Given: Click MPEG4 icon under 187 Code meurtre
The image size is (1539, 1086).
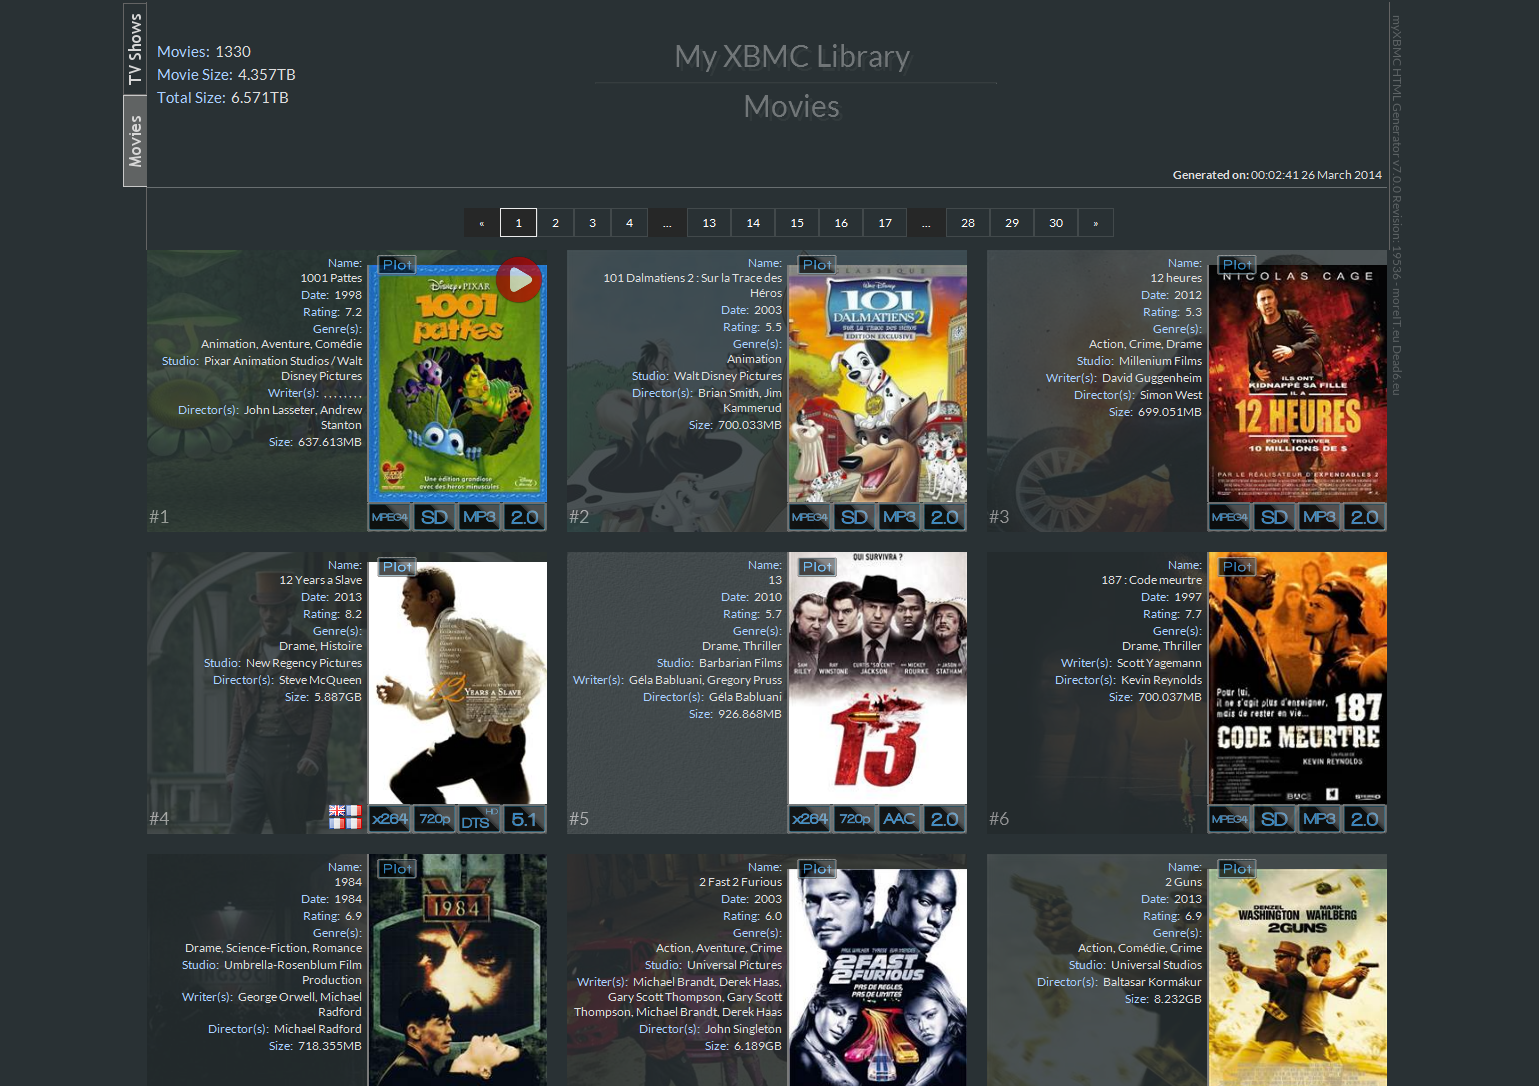Looking at the screenshot, I should point(1230,819).
